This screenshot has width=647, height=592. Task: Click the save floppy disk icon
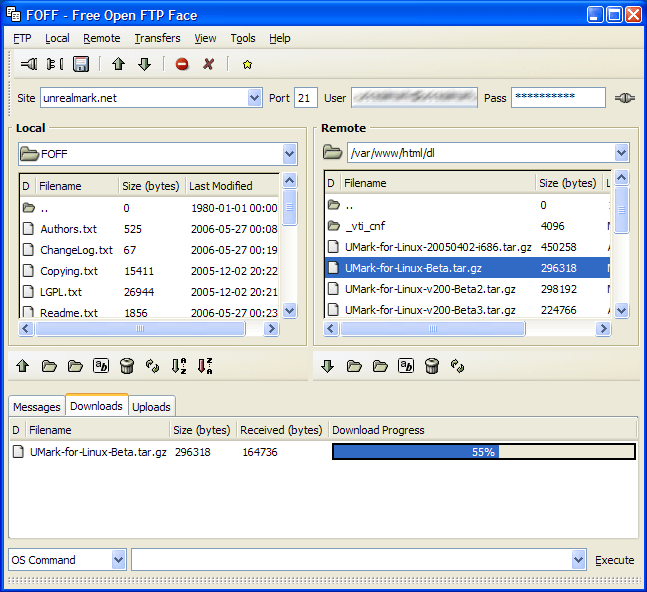[x=81, y=64]
